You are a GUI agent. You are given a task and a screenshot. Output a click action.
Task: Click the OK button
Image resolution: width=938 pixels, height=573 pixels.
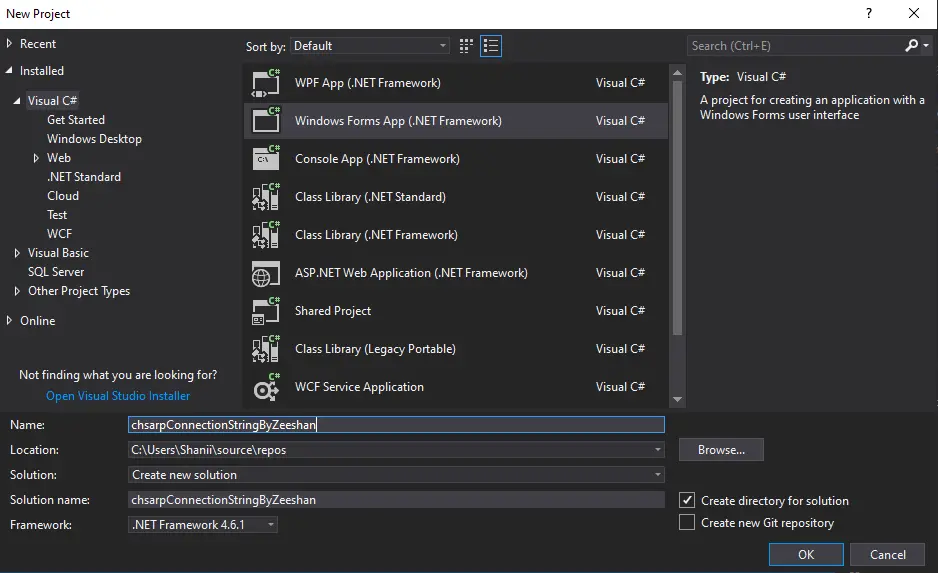[x=806, y=554]
